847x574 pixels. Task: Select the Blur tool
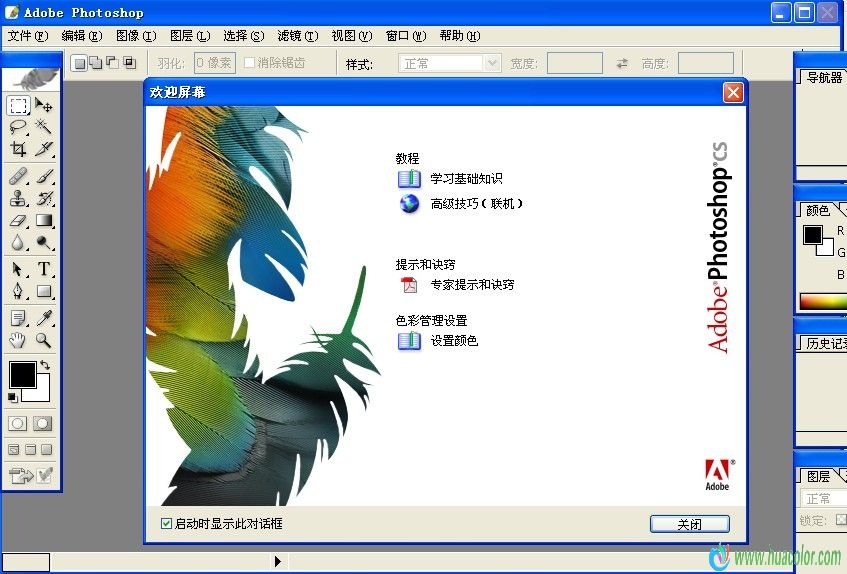click(x=18, y=242)
